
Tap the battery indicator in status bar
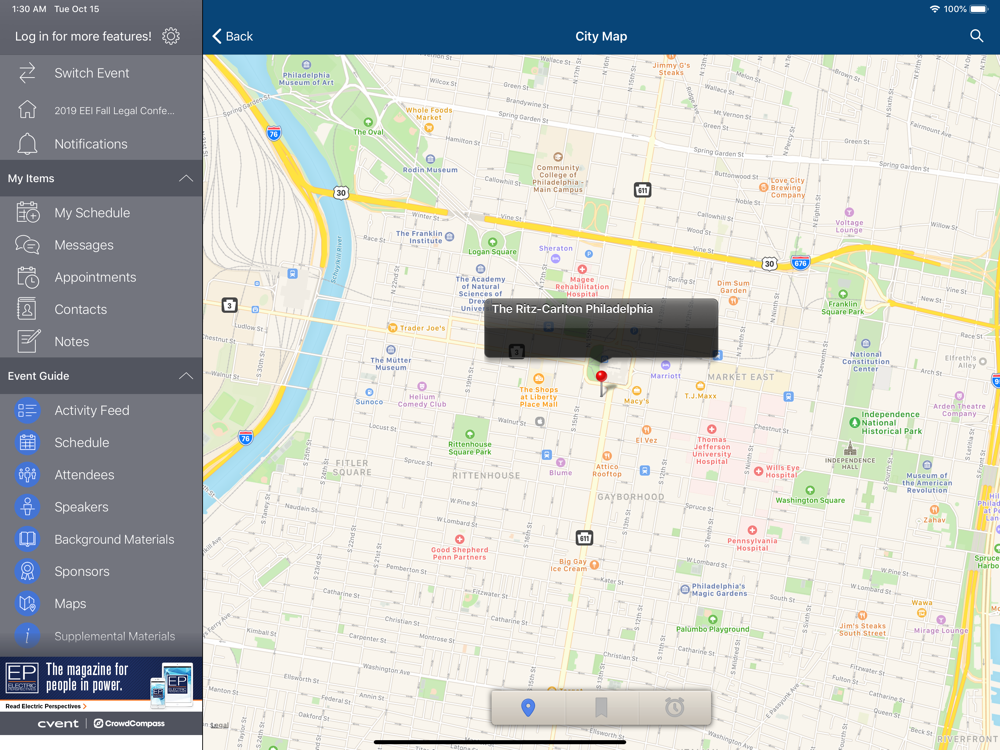tap(979, 9)
